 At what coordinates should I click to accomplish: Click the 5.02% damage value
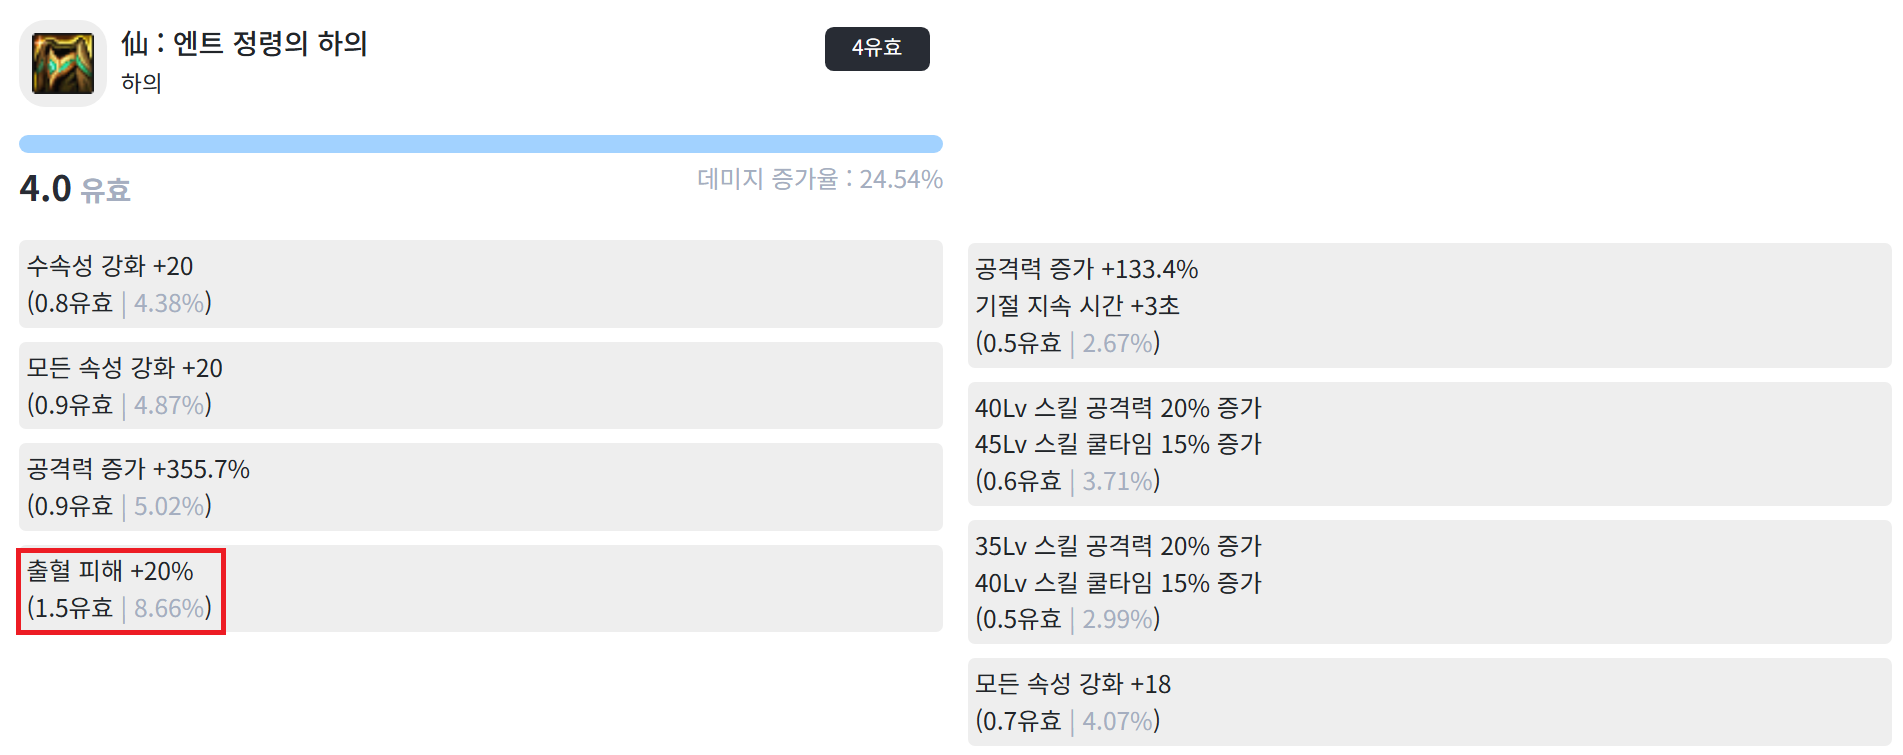(169, 506)
